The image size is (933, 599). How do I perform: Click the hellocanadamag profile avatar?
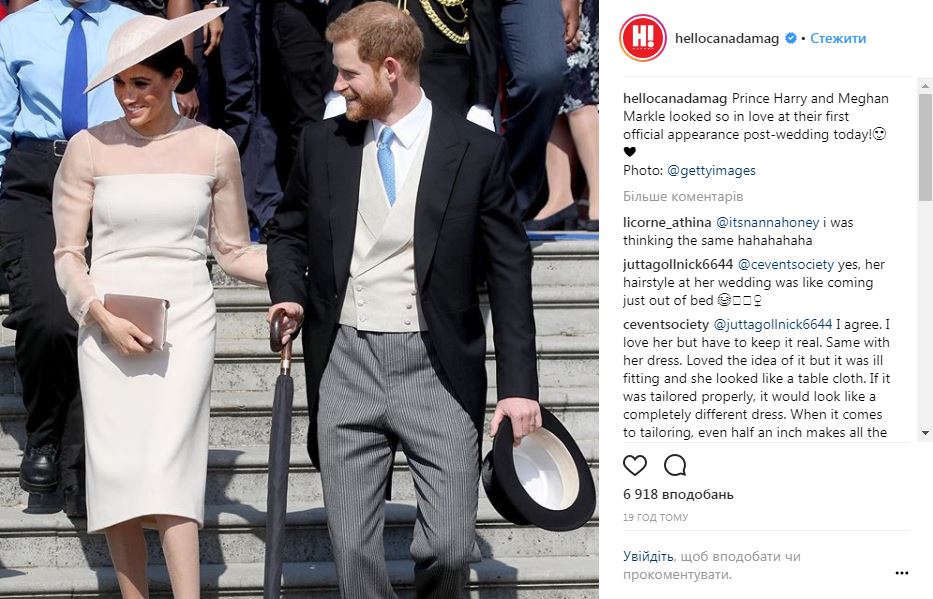click(x=643, y=38)
